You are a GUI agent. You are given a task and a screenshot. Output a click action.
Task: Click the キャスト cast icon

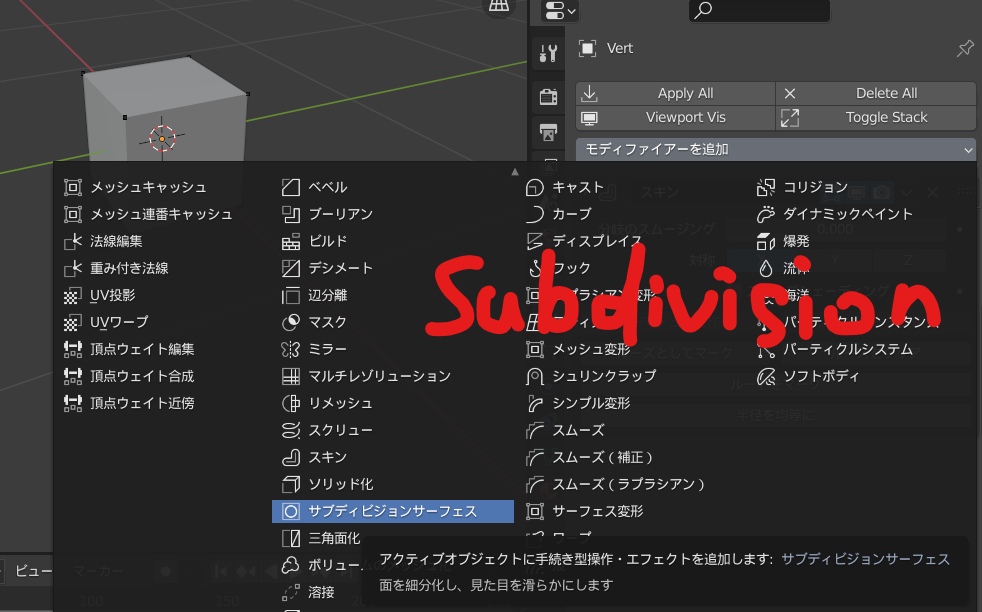[x=535, y=187]
